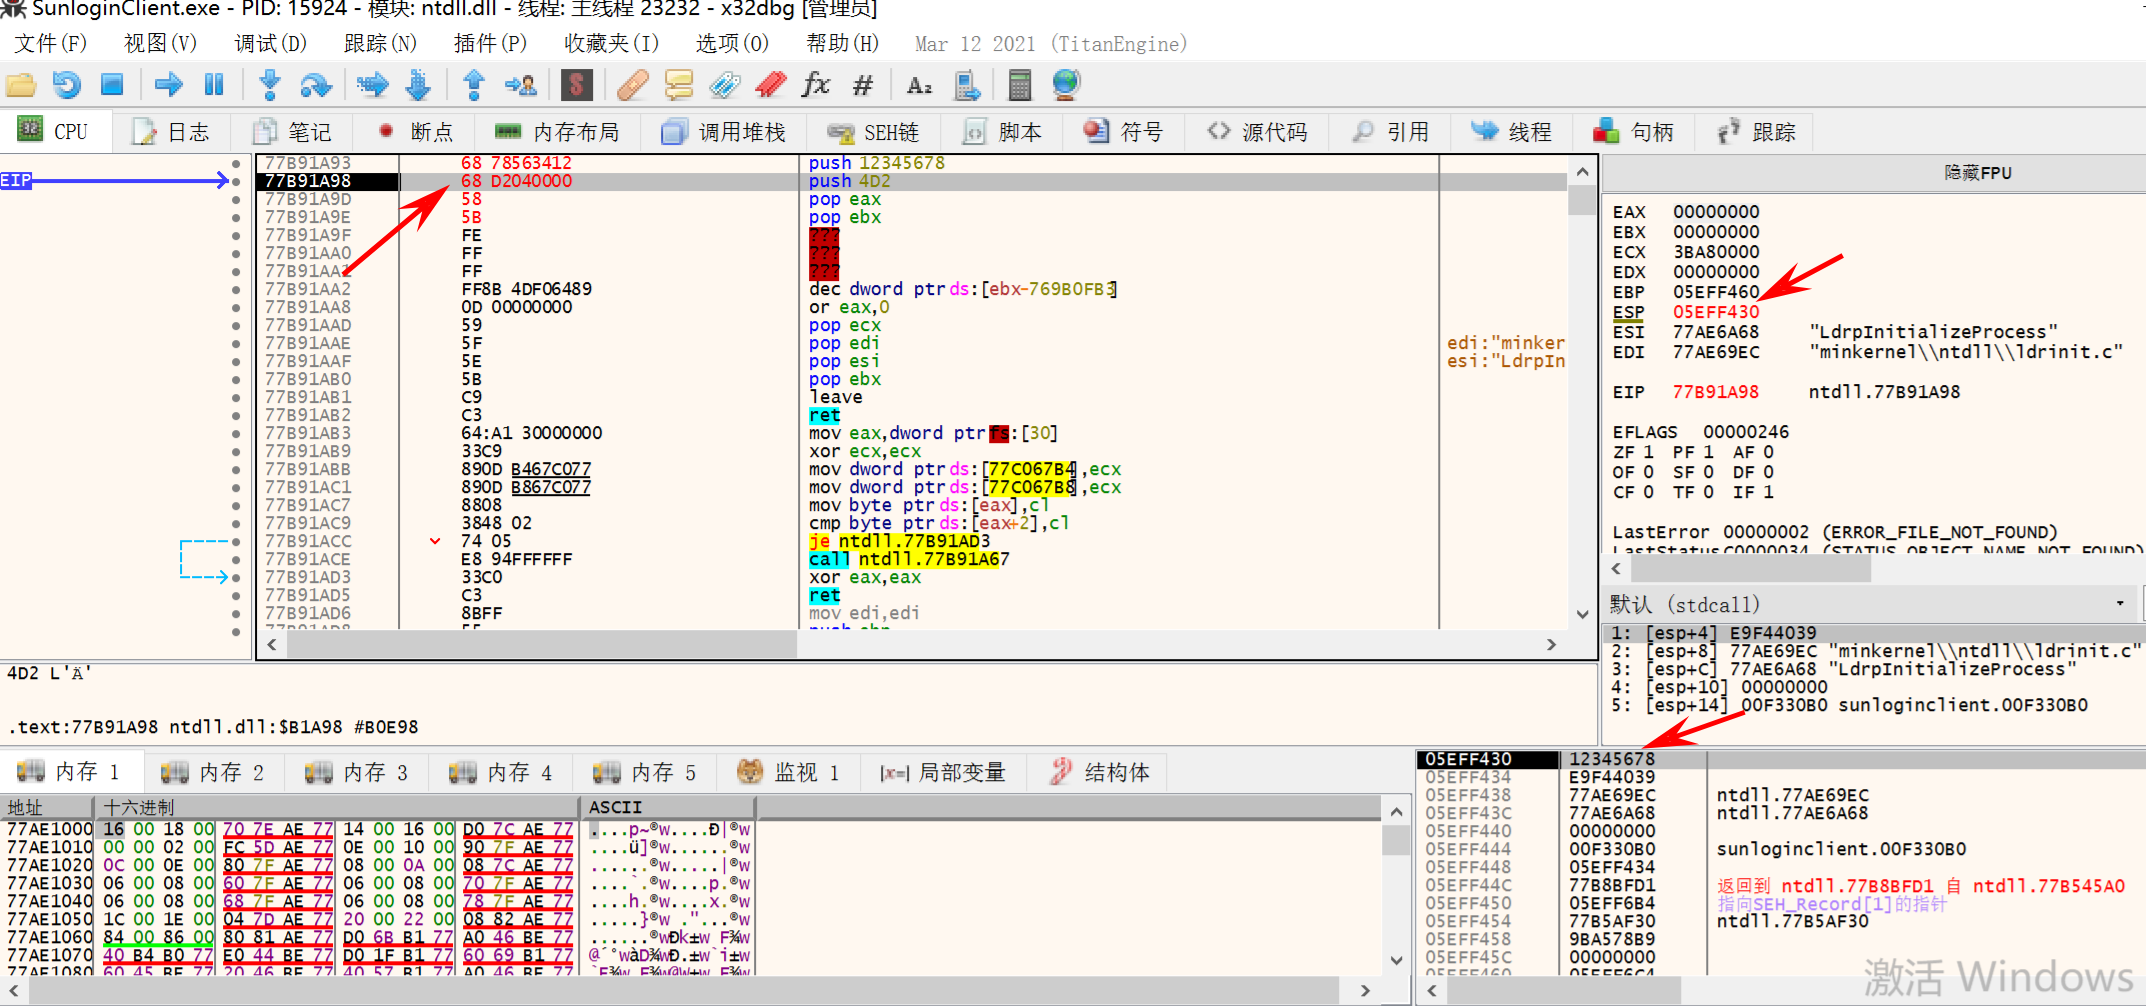Open the patches dialog with bandage icon
This screenshot has height=1006, width=2146.
632,86
